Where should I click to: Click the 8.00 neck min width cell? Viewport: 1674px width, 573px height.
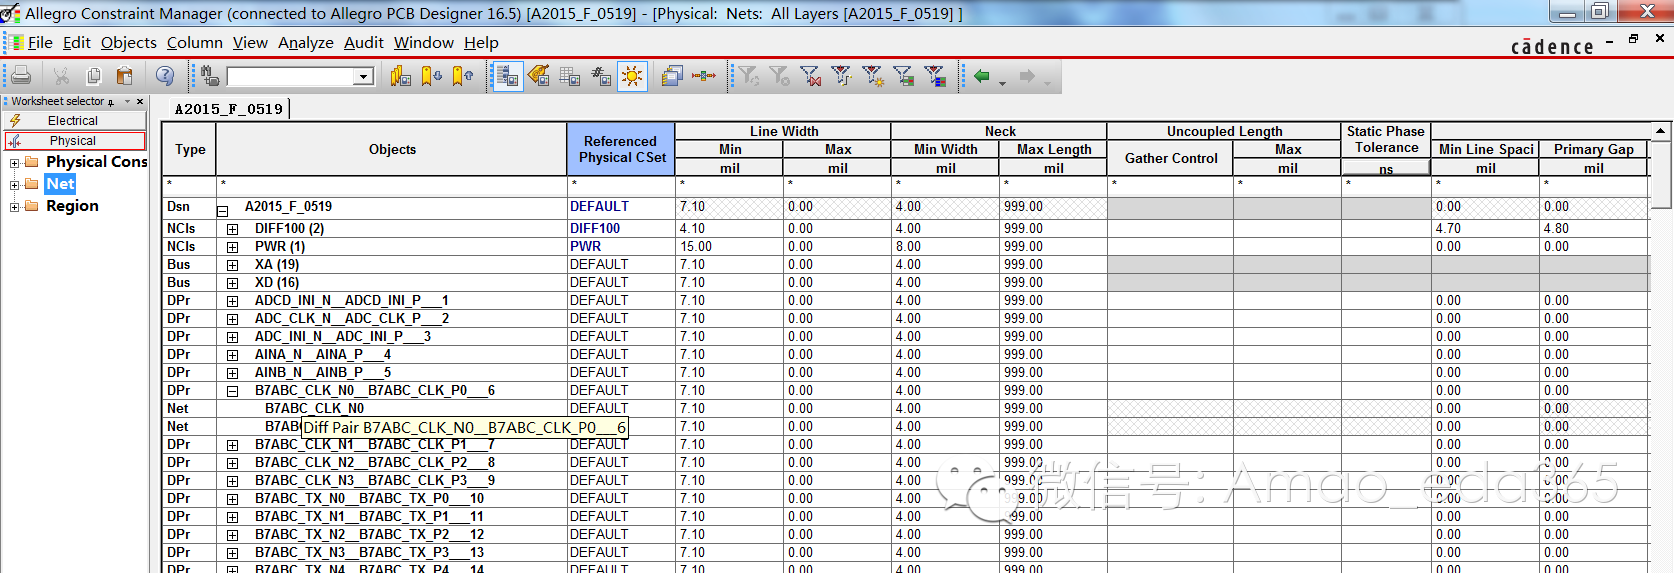point(945,247)
